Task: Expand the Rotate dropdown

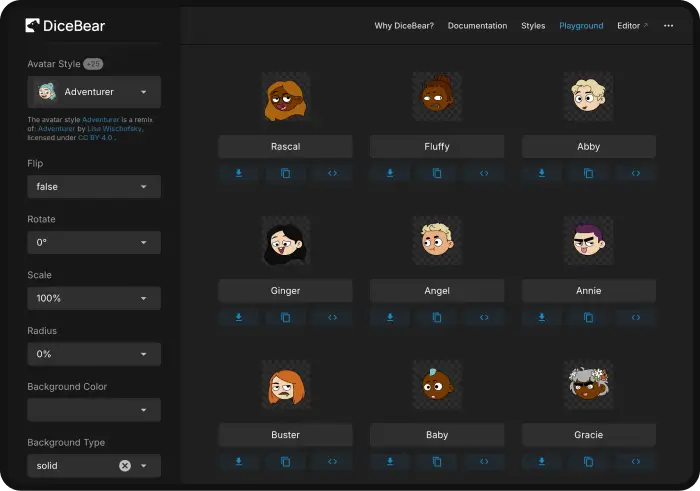Action: pos(94,242)
